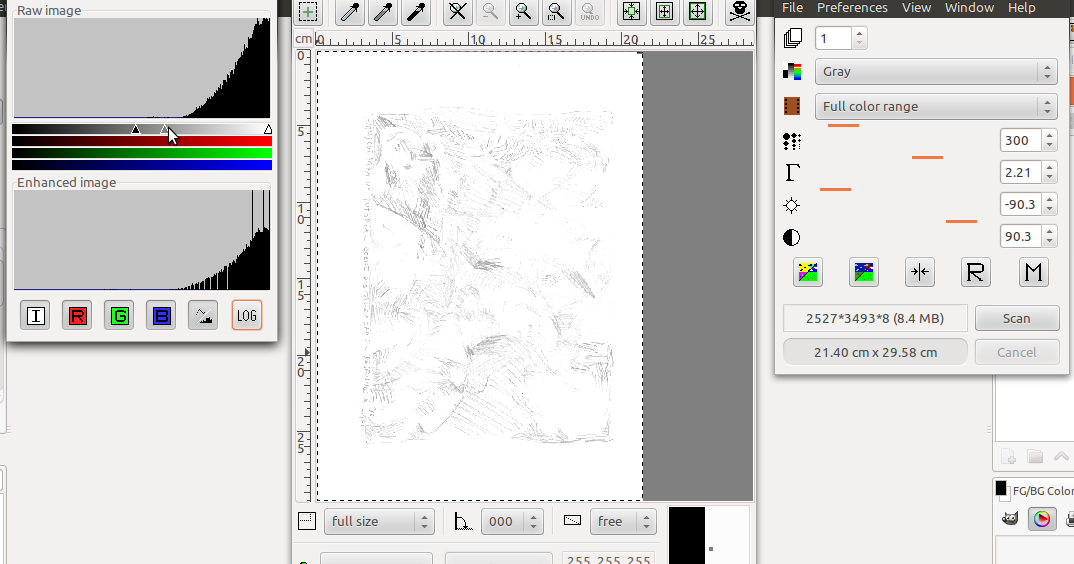Image resolution: width=1074 pixels, height=564 pixels.
Task: Click the R restore enhancement button
Action: [x=975, y=273]
